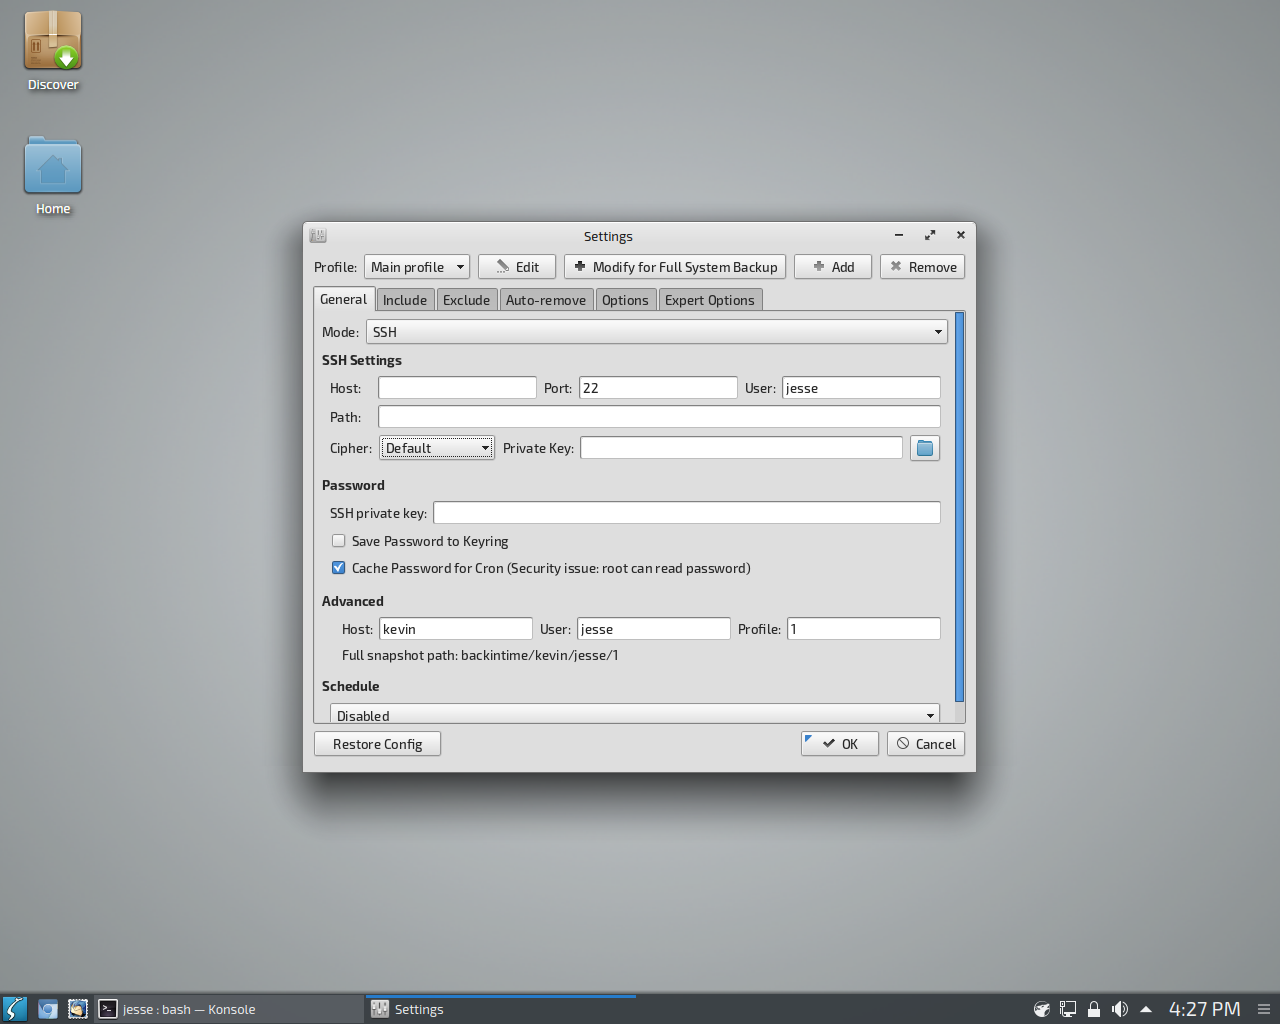Click the Restore Config button
1280x1024 pixels.
point(377,744)
